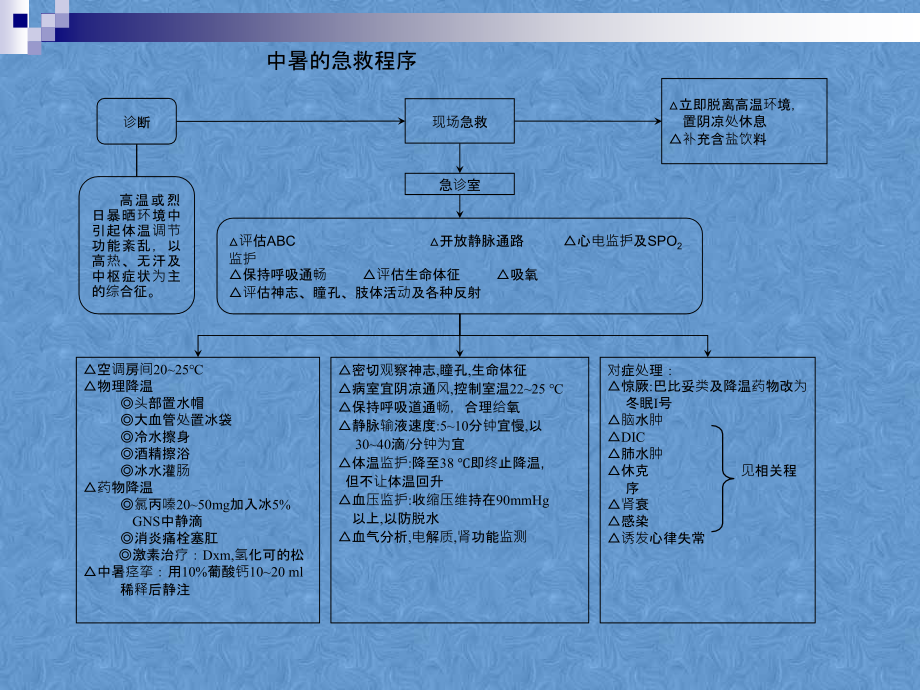Select the 冰水灌肠 circle bullet item
920x690 pixels.
[155, 471]
